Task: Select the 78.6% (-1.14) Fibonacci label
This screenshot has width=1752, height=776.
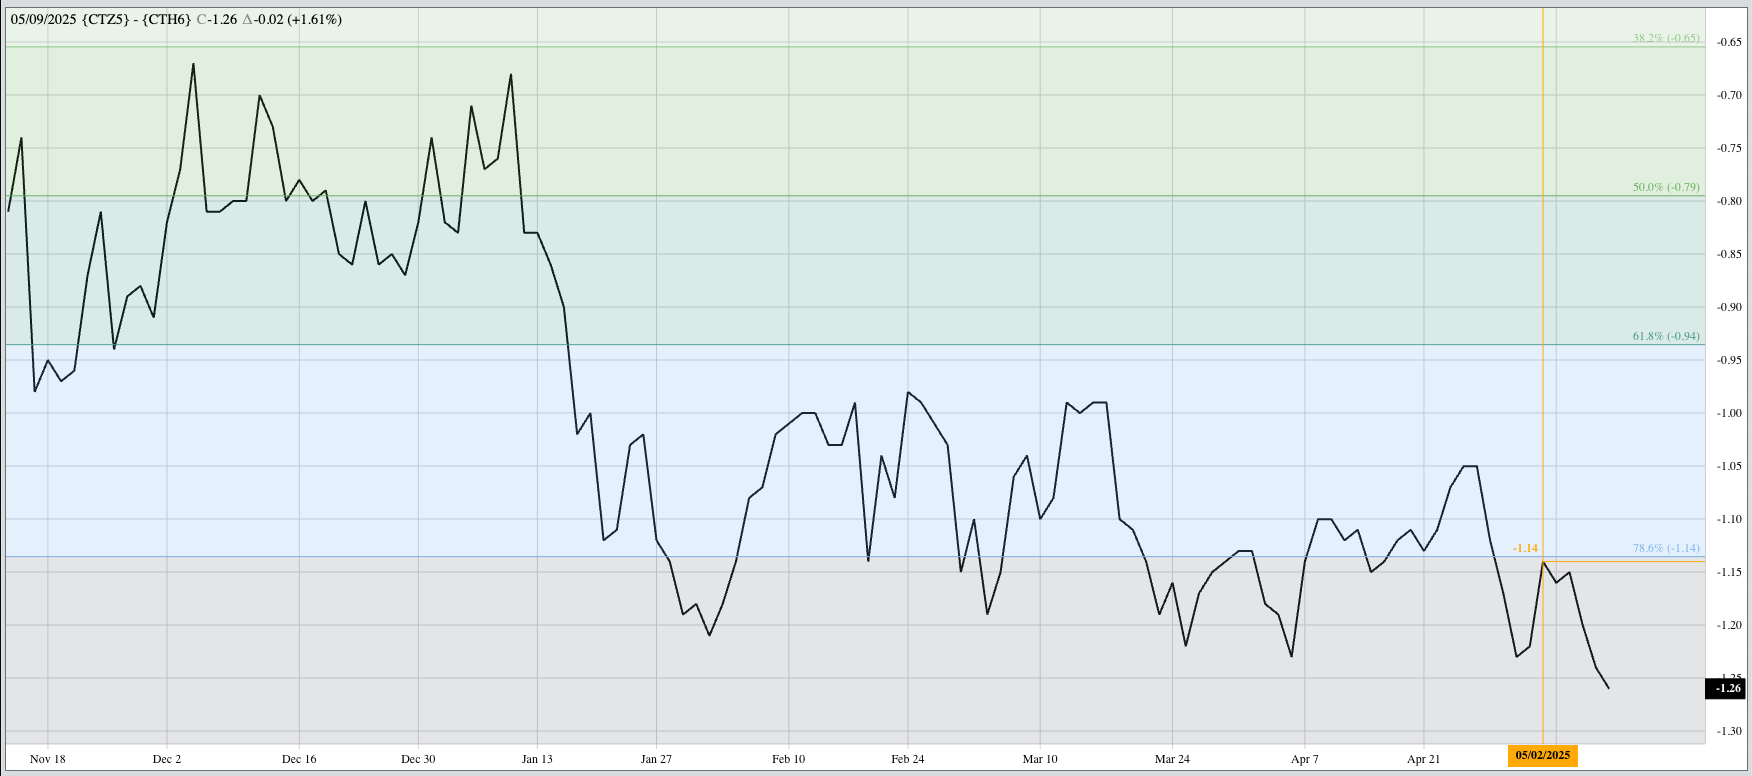Action: click(1665, 548)
